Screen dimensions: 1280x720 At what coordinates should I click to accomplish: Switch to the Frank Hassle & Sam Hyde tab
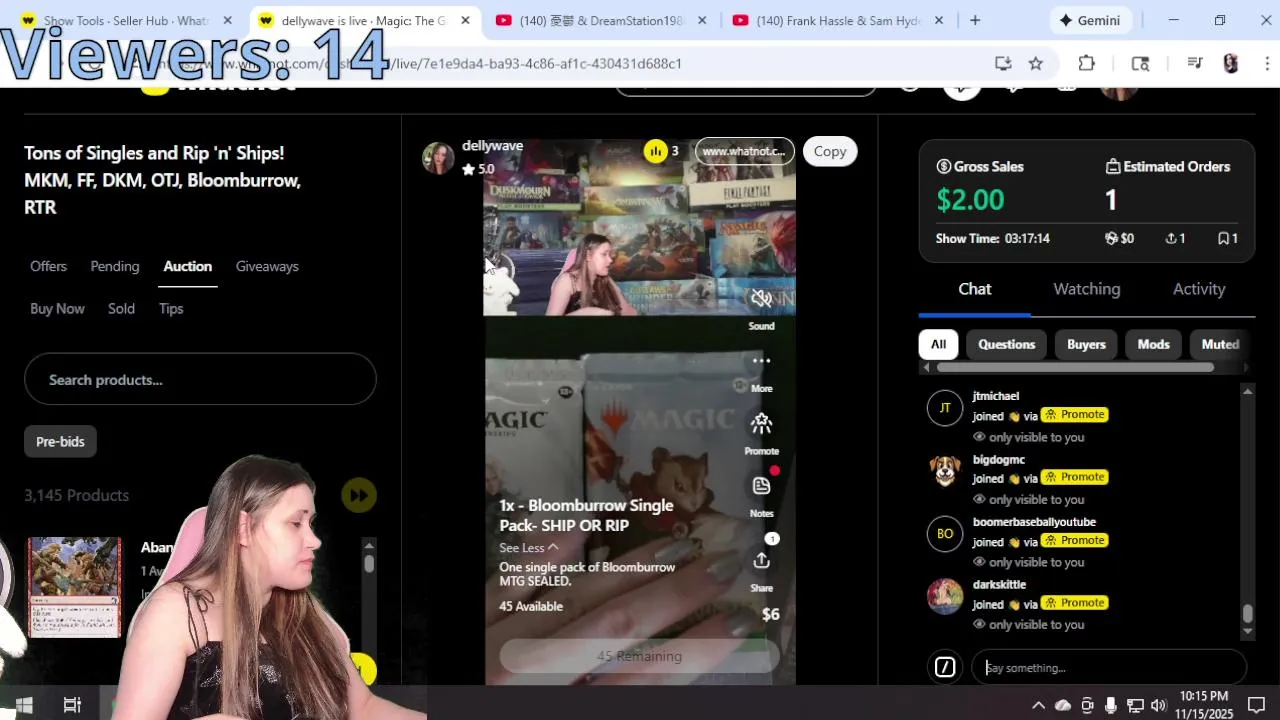pos(838,20)
